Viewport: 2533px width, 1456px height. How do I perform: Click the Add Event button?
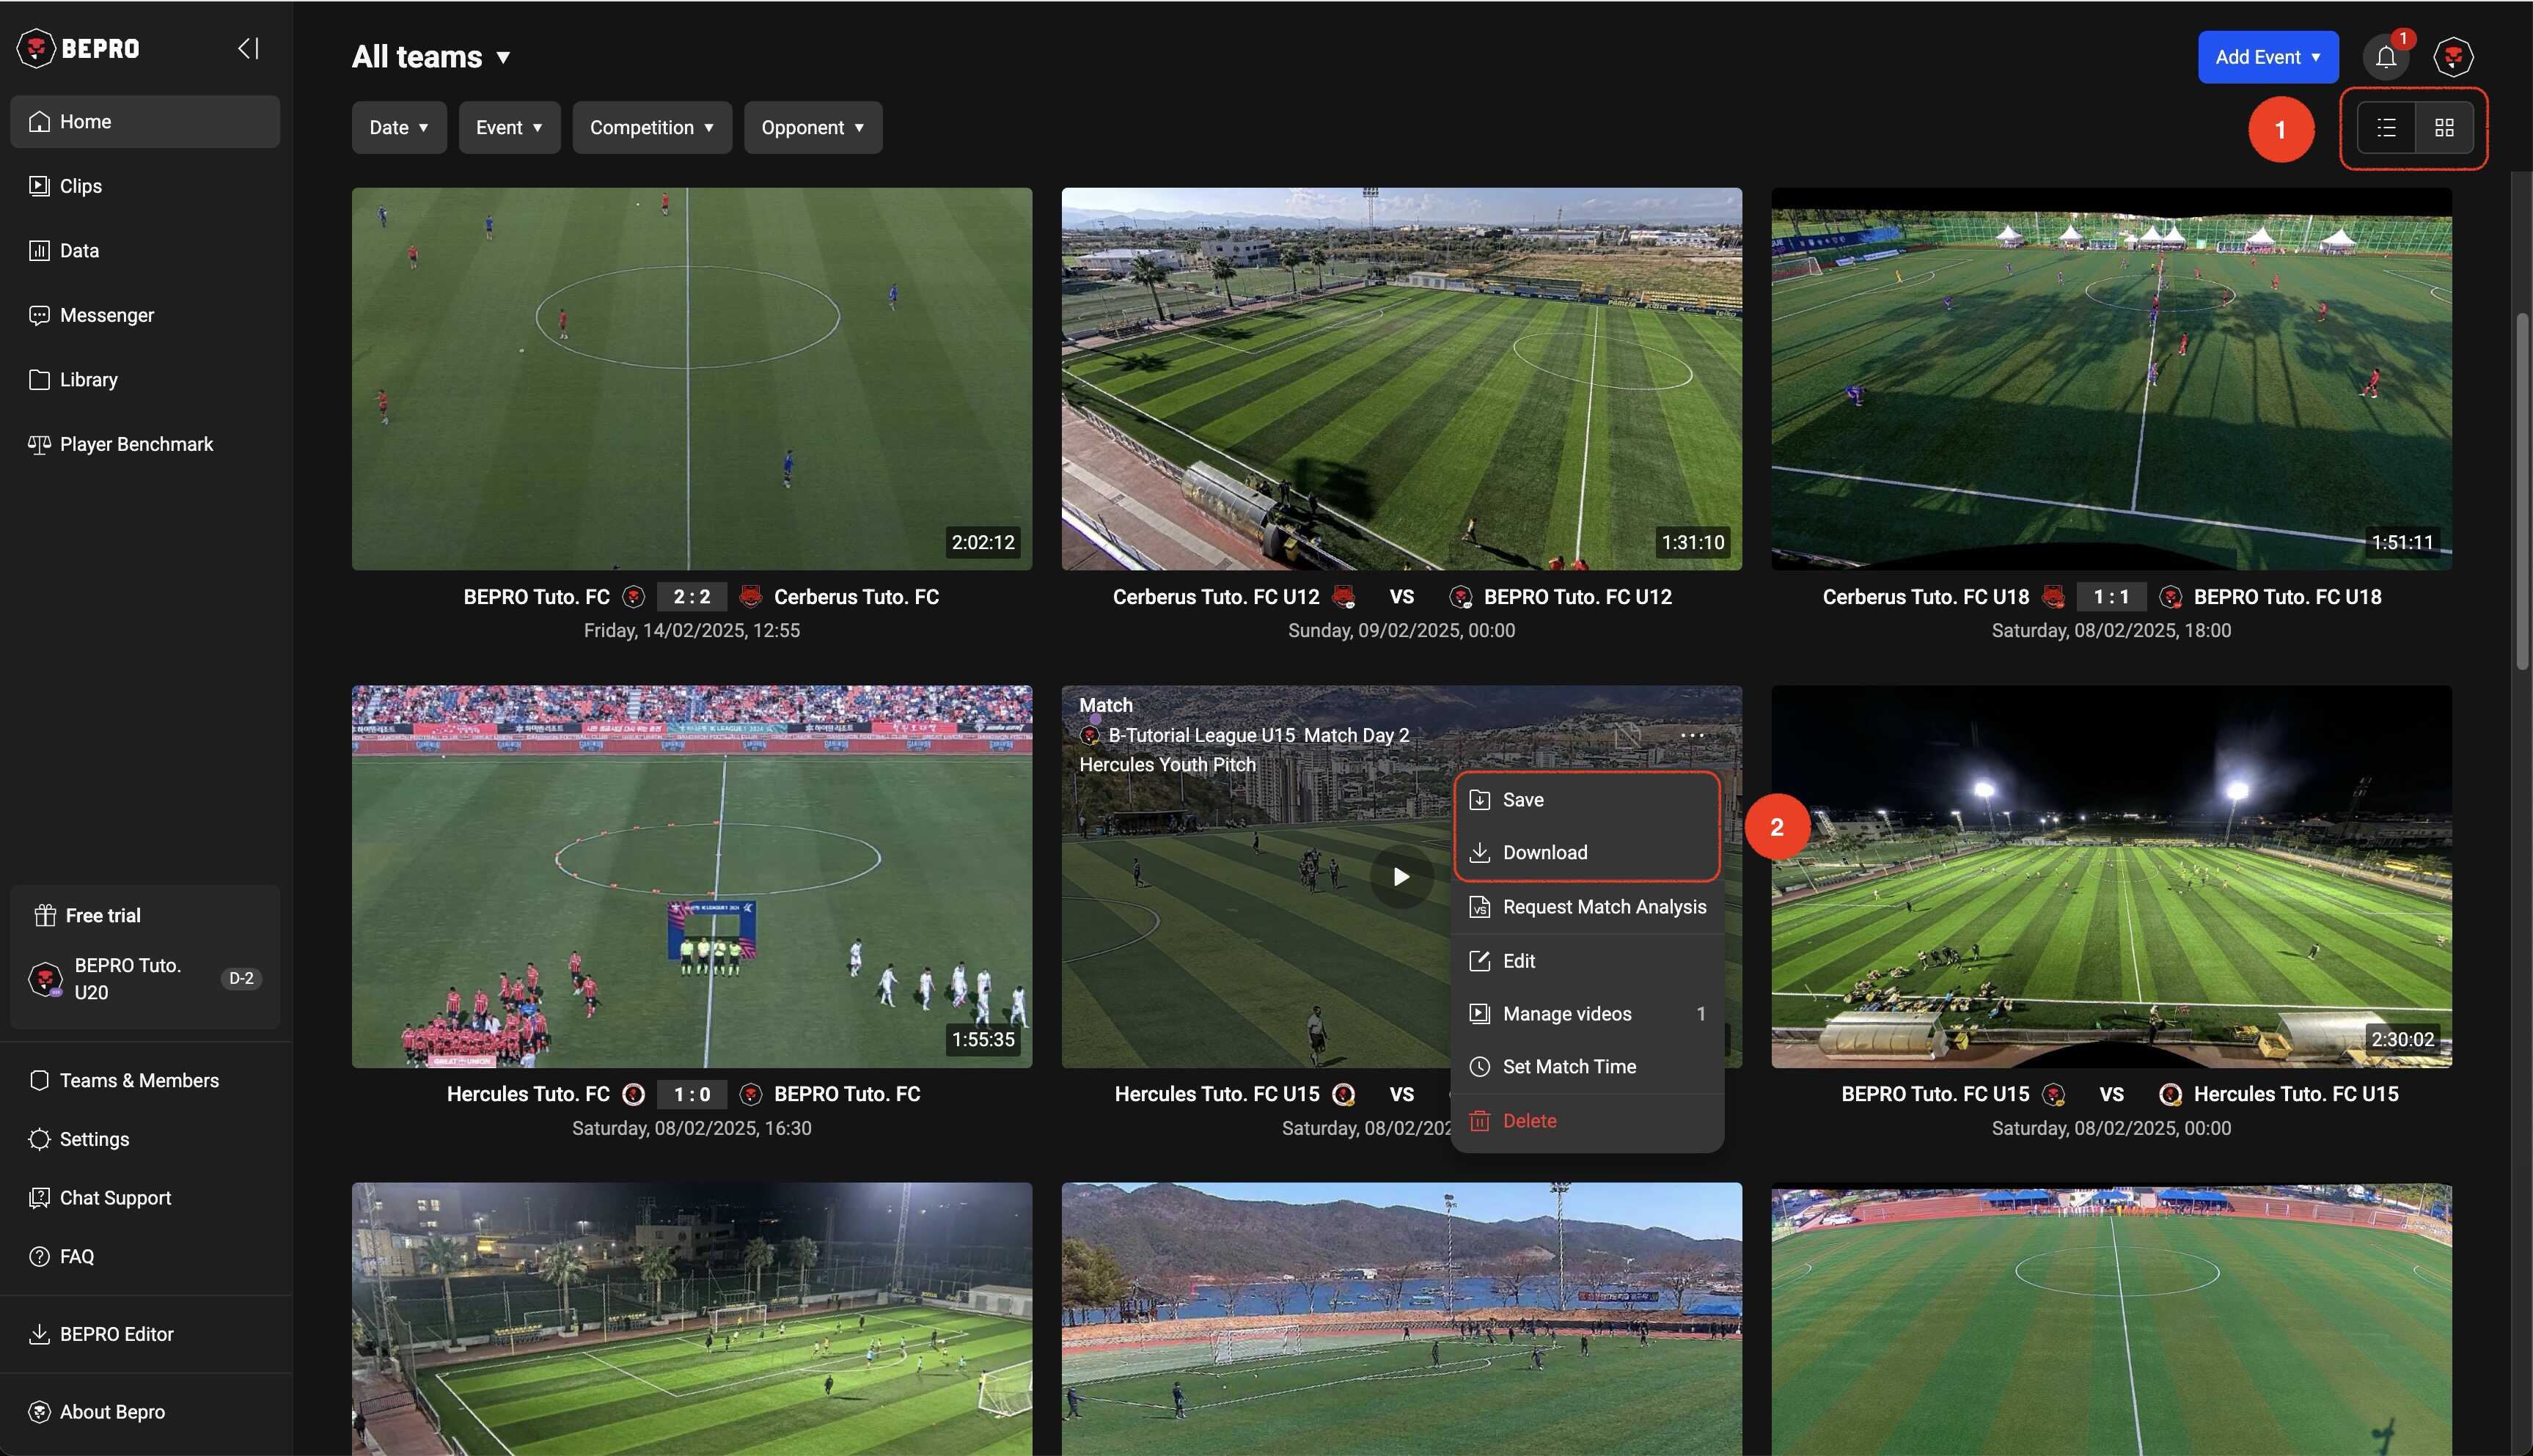(x=2266, y=57)
